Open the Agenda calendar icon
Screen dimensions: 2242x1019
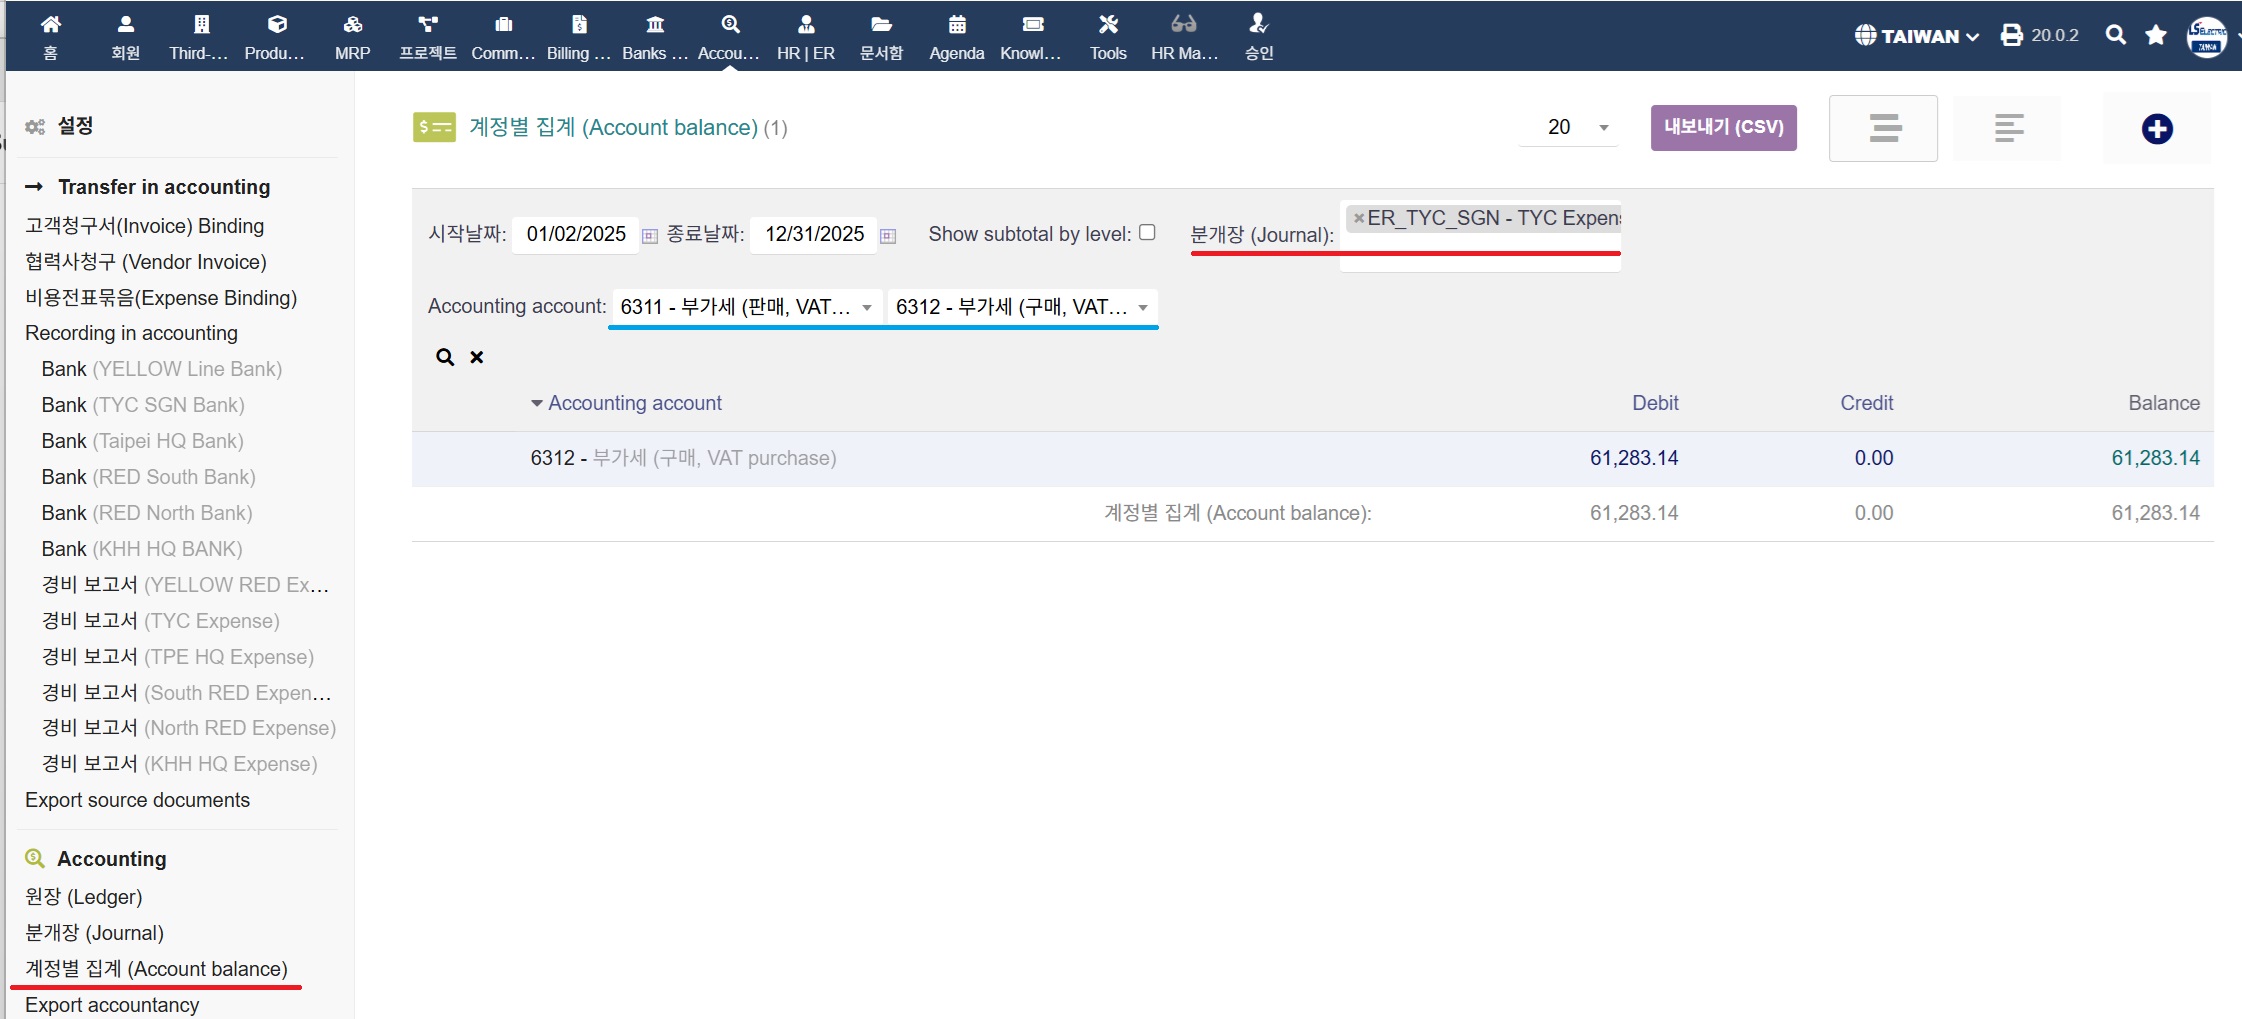point(956,25)
